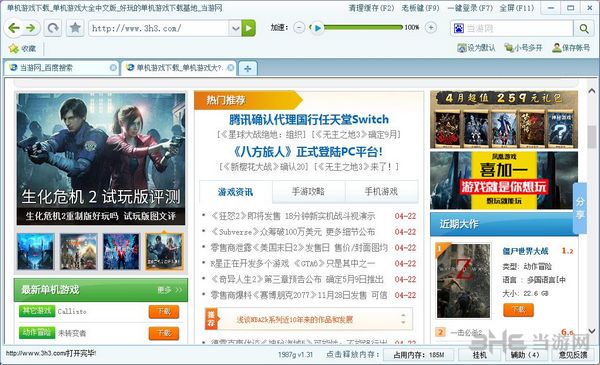Click 老板键(F9) boss key
600x365 pixels.
(x=420, y=8)
